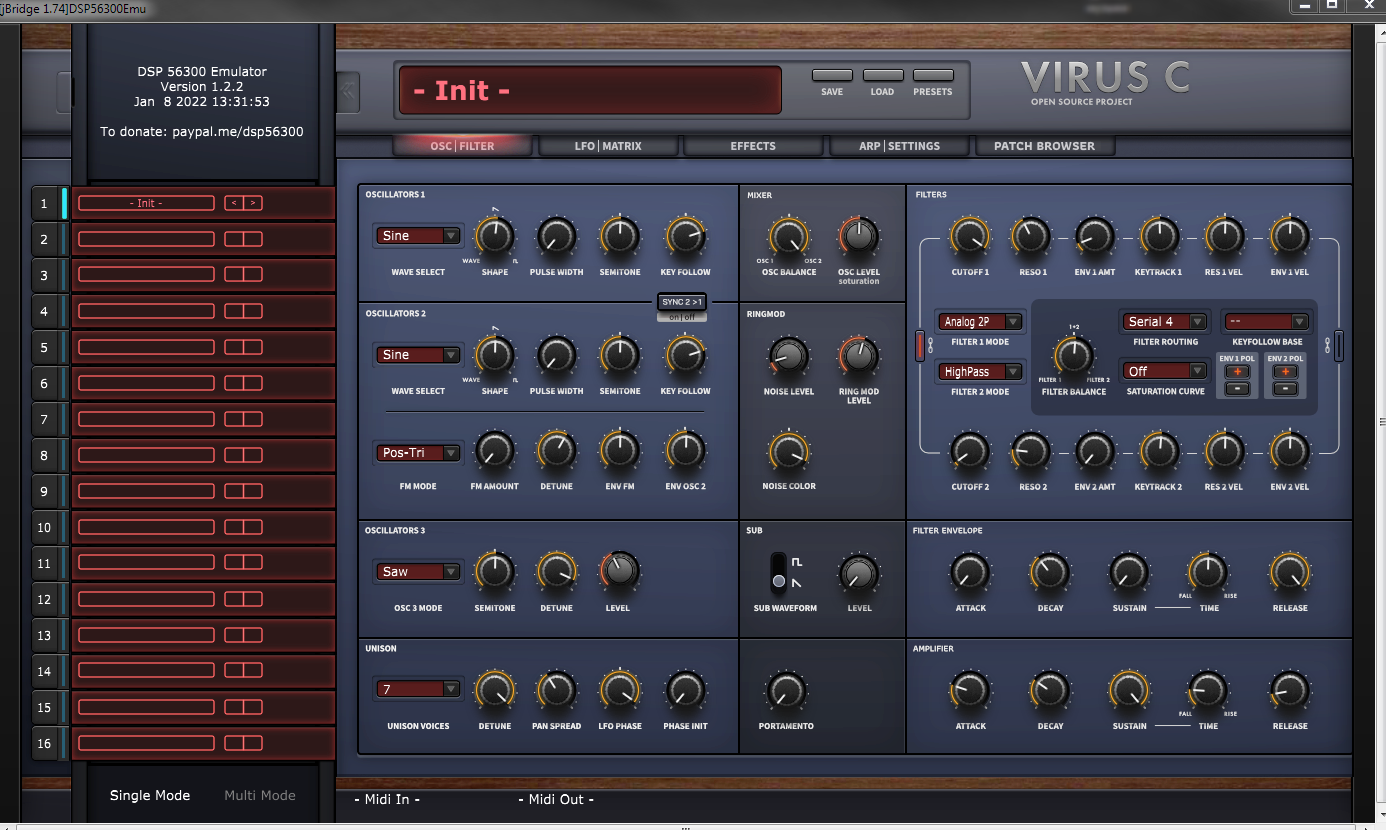Image resolution: width=1386 pixels, height=830 pixels.
Task: Click the Portamento knob
Action: 786,690
